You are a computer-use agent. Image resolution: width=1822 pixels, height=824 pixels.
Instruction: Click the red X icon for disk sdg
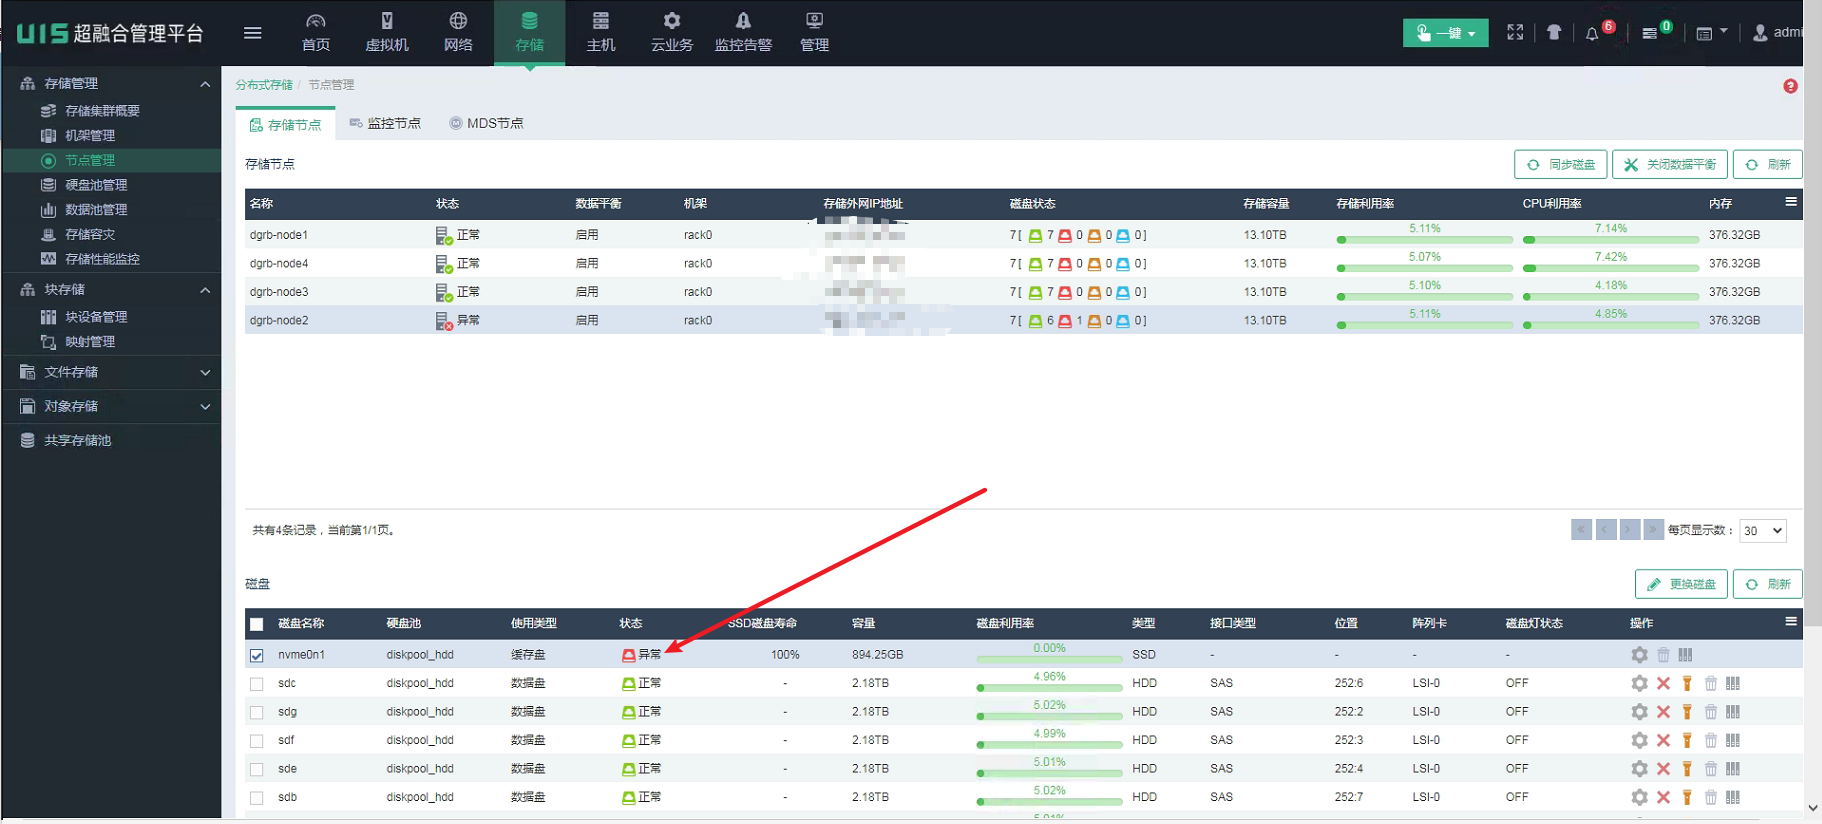(x=1663, y=712)
